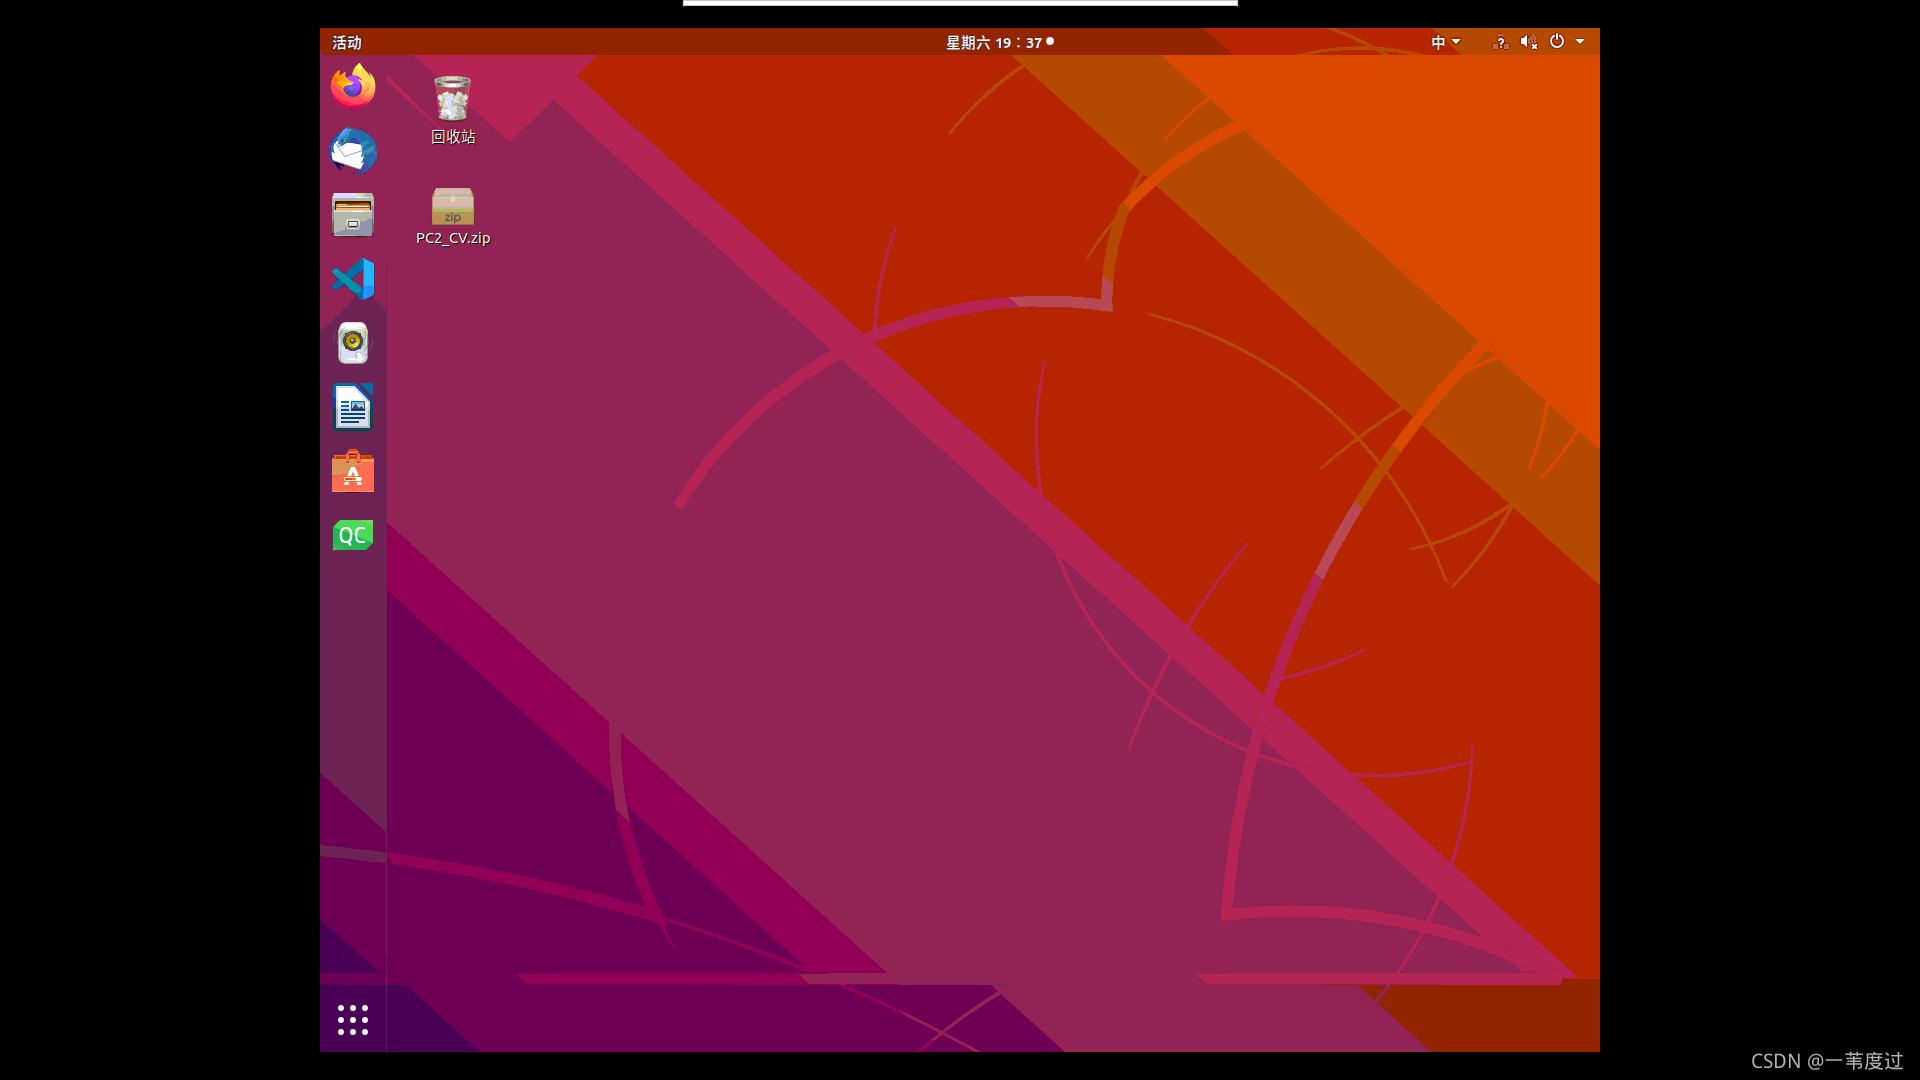Expand the system menu arrow
Image resolution: width=1920 pixels, height=1080 pixels.
(x=1580, y=42)
